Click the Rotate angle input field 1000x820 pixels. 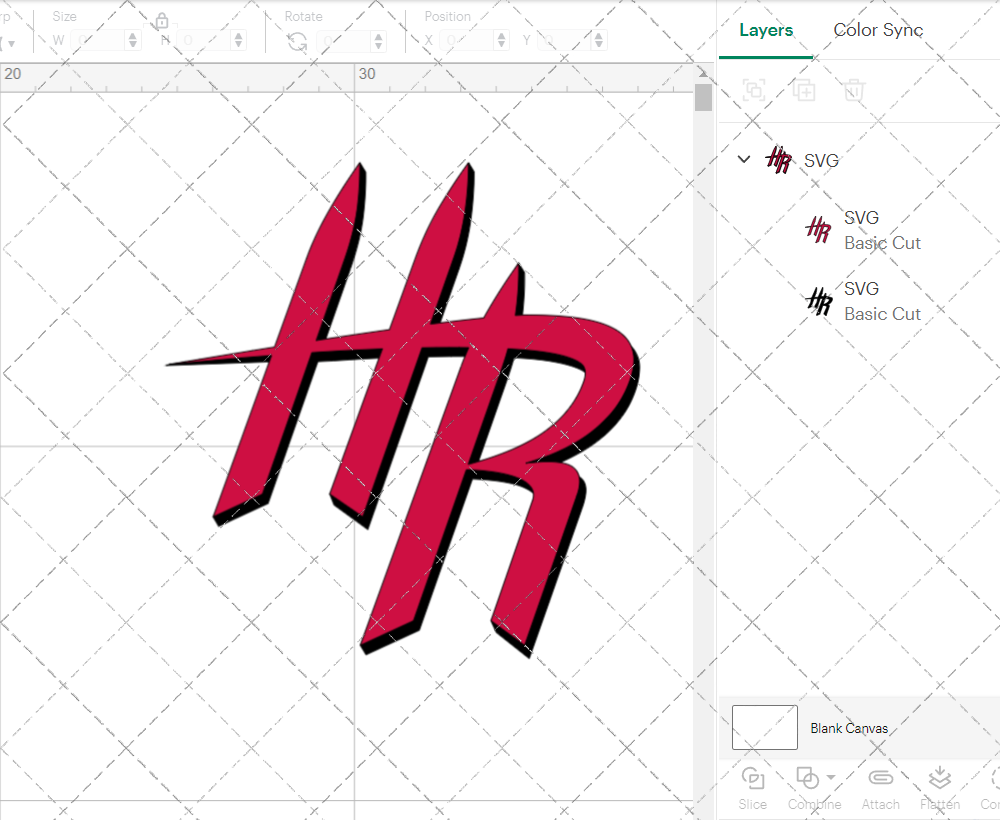click(344, 41)
